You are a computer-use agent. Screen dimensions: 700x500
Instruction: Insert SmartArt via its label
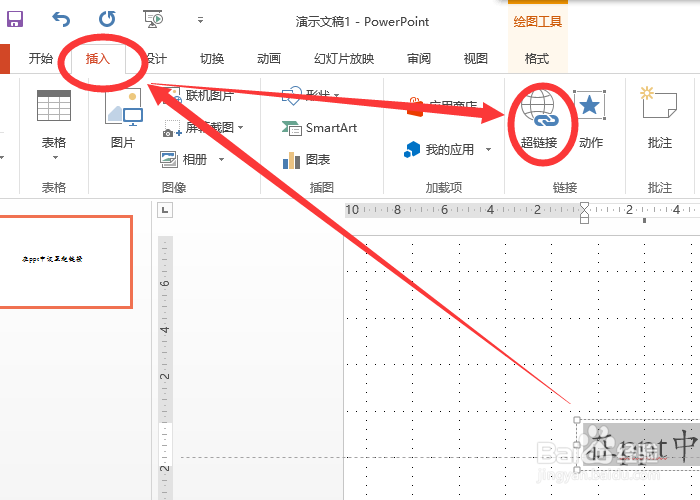coord(331,128)
